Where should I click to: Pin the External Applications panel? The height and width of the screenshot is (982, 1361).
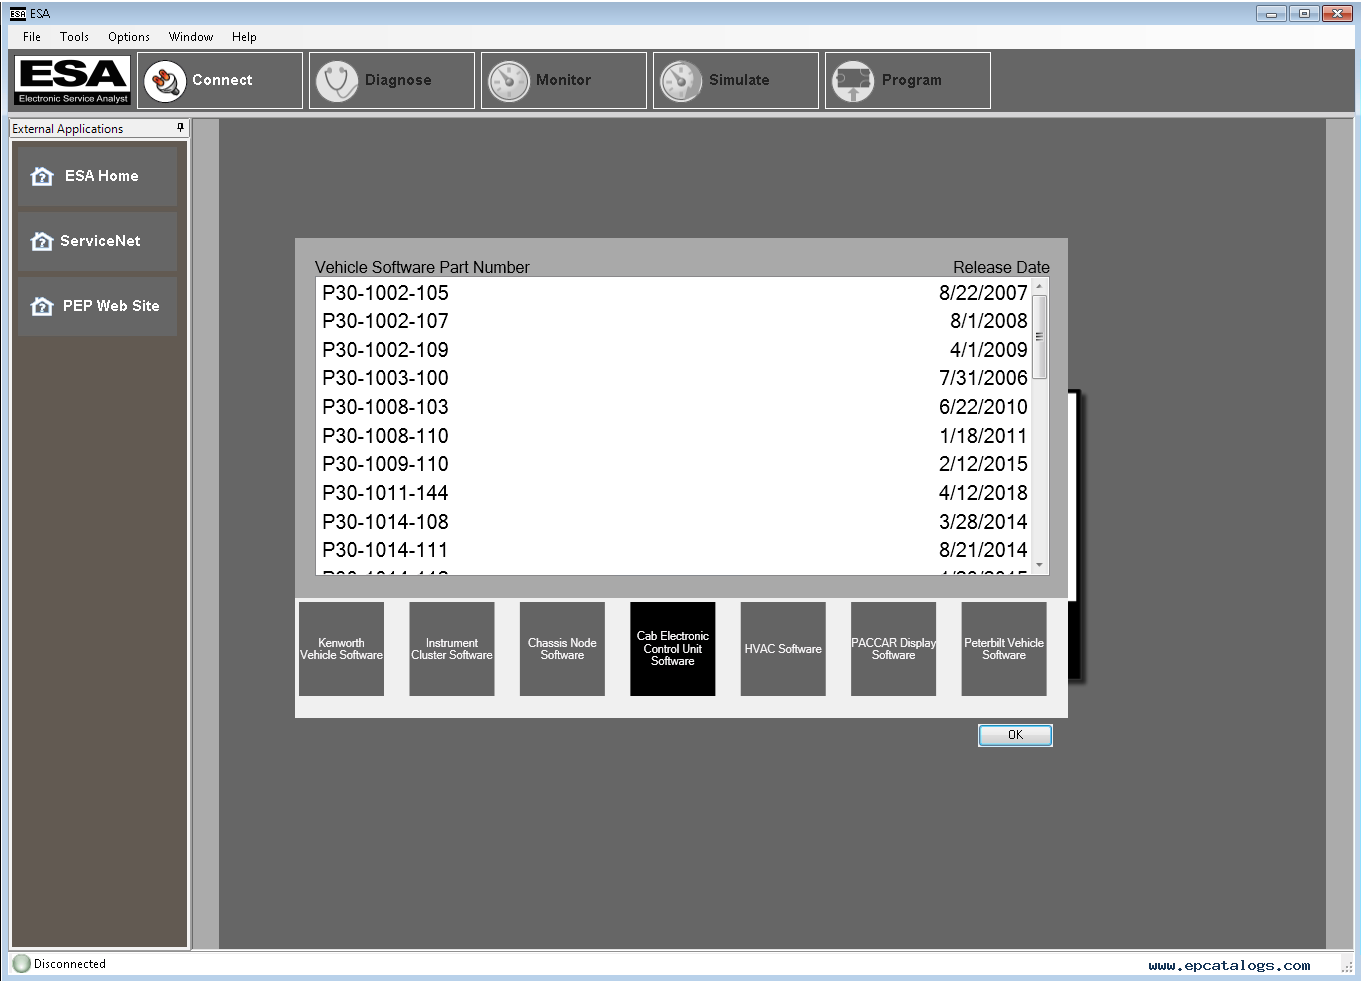(x=181, y=128)
